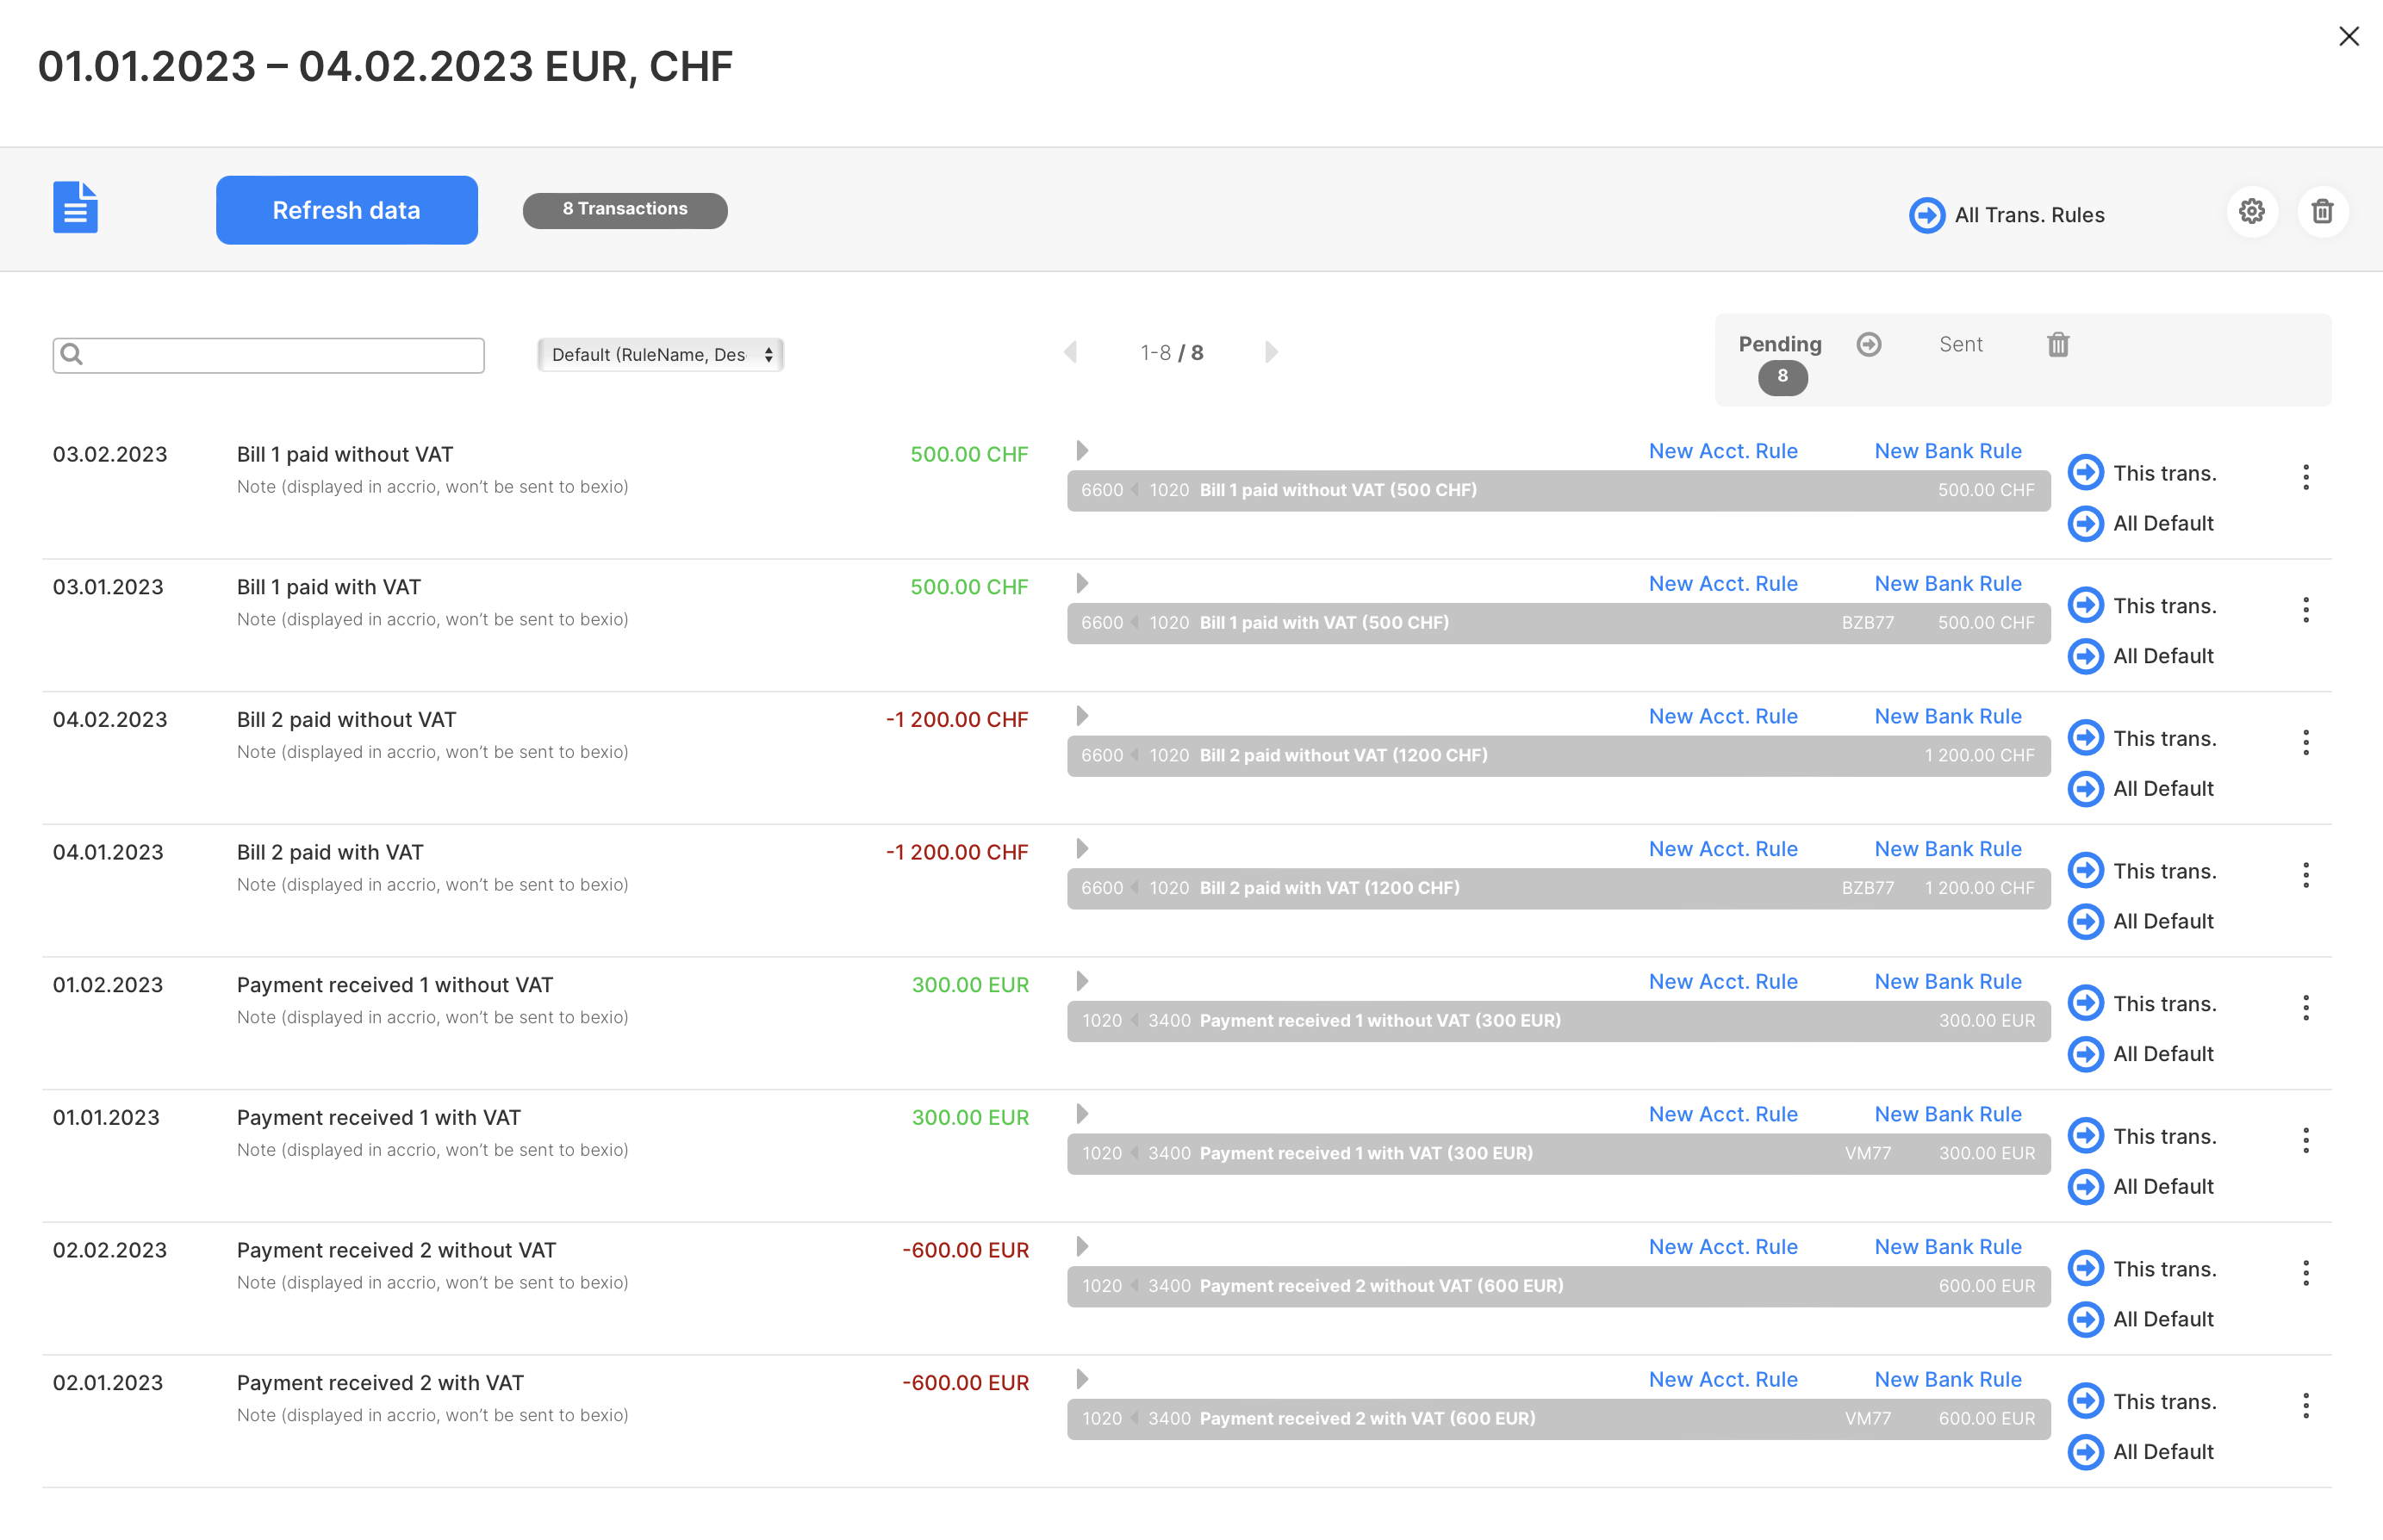
Task: Click the top toolbar trash icon
Action: 2322,211
